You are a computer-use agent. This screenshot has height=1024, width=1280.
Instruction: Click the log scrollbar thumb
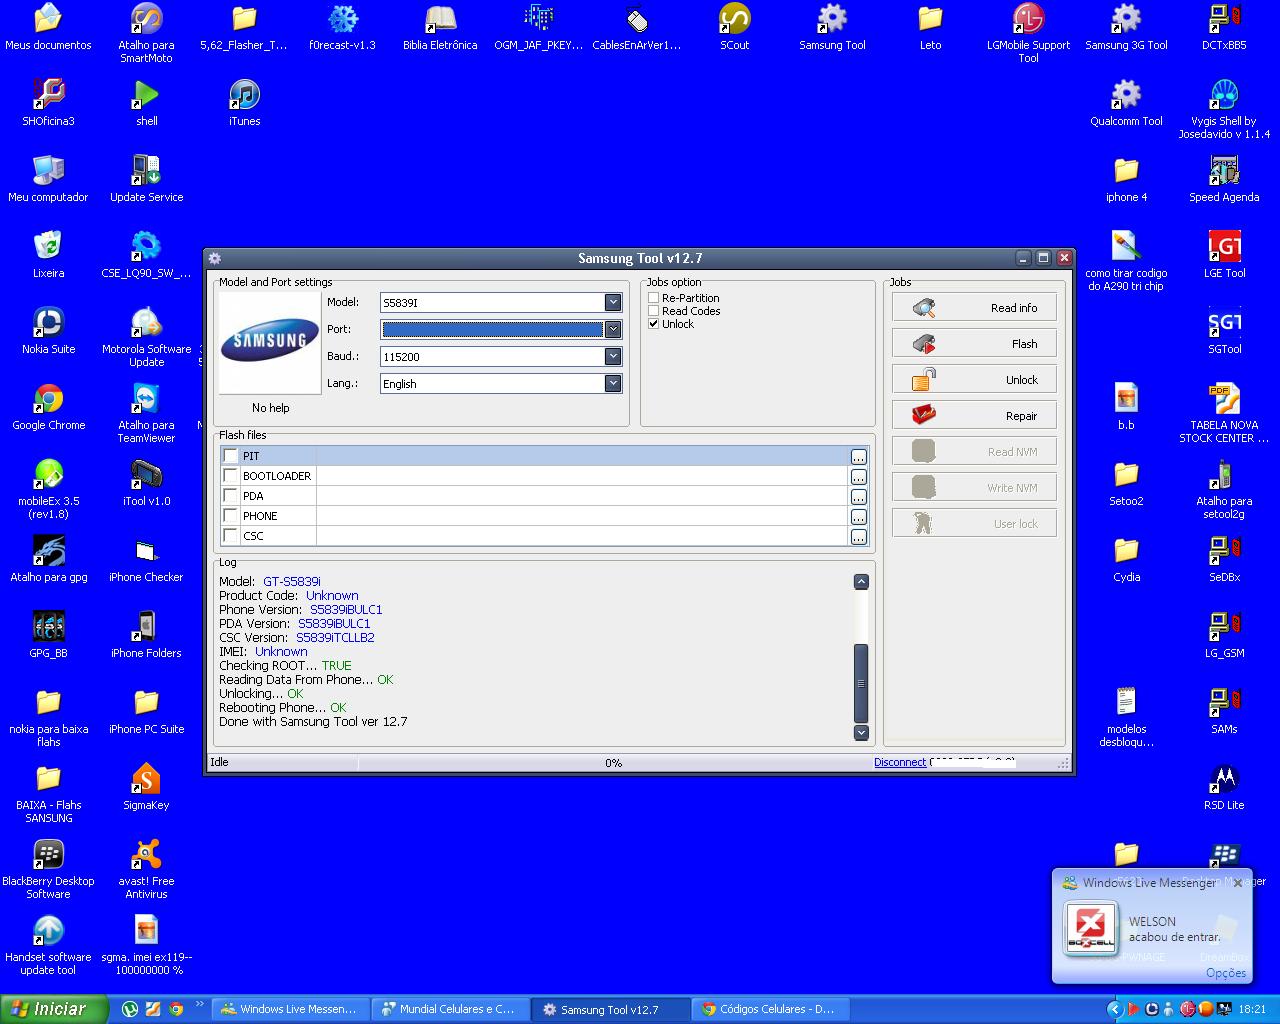point(861,683)
